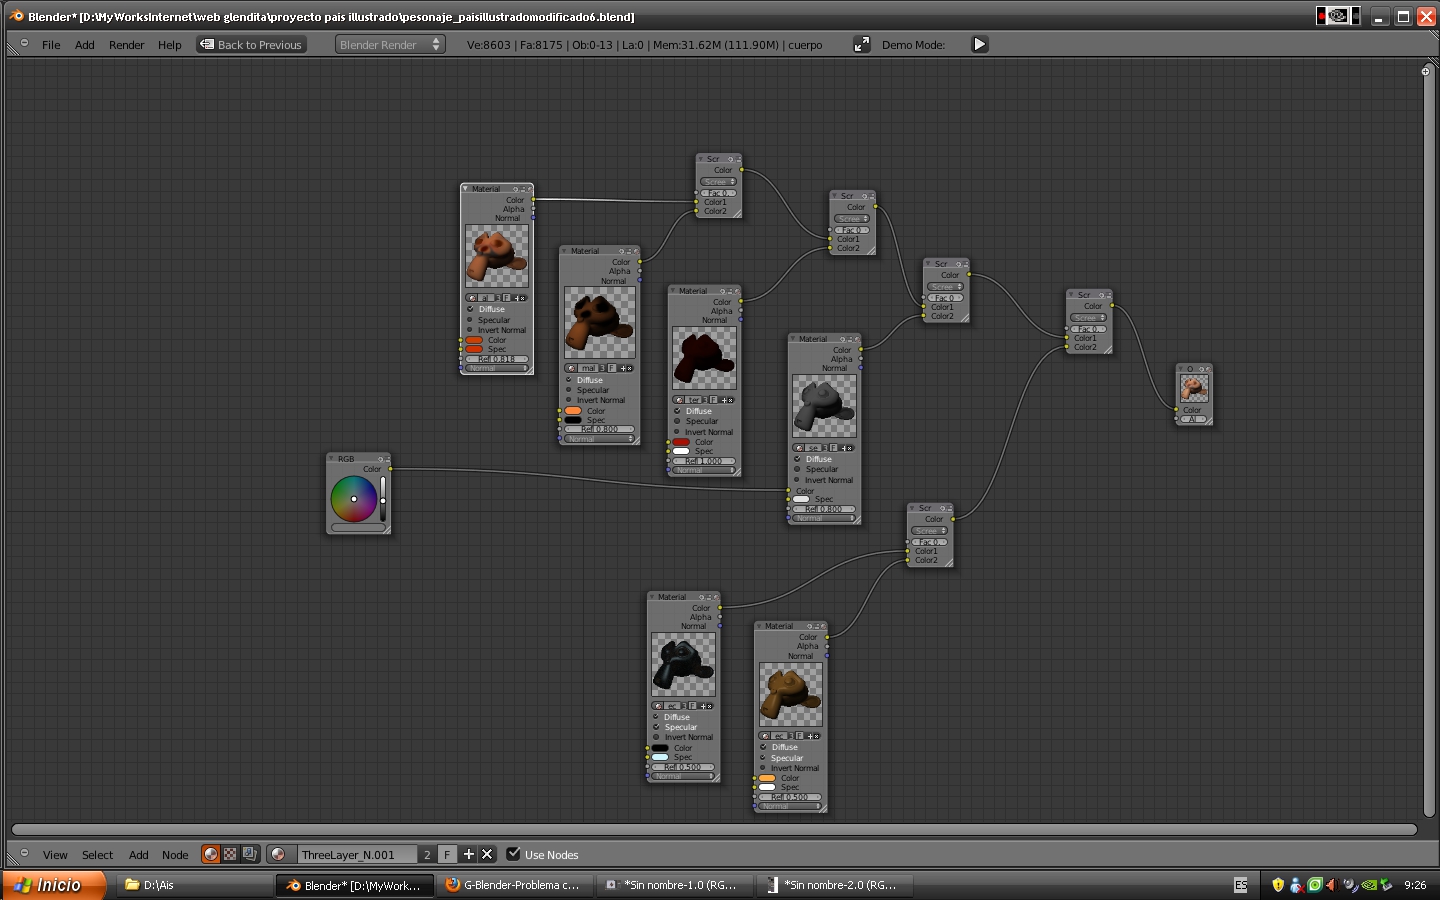The height and width of the screenshot is (900, 1440).
Task: Open the Node menu in bottom header
Action: [x=175, y=855]
